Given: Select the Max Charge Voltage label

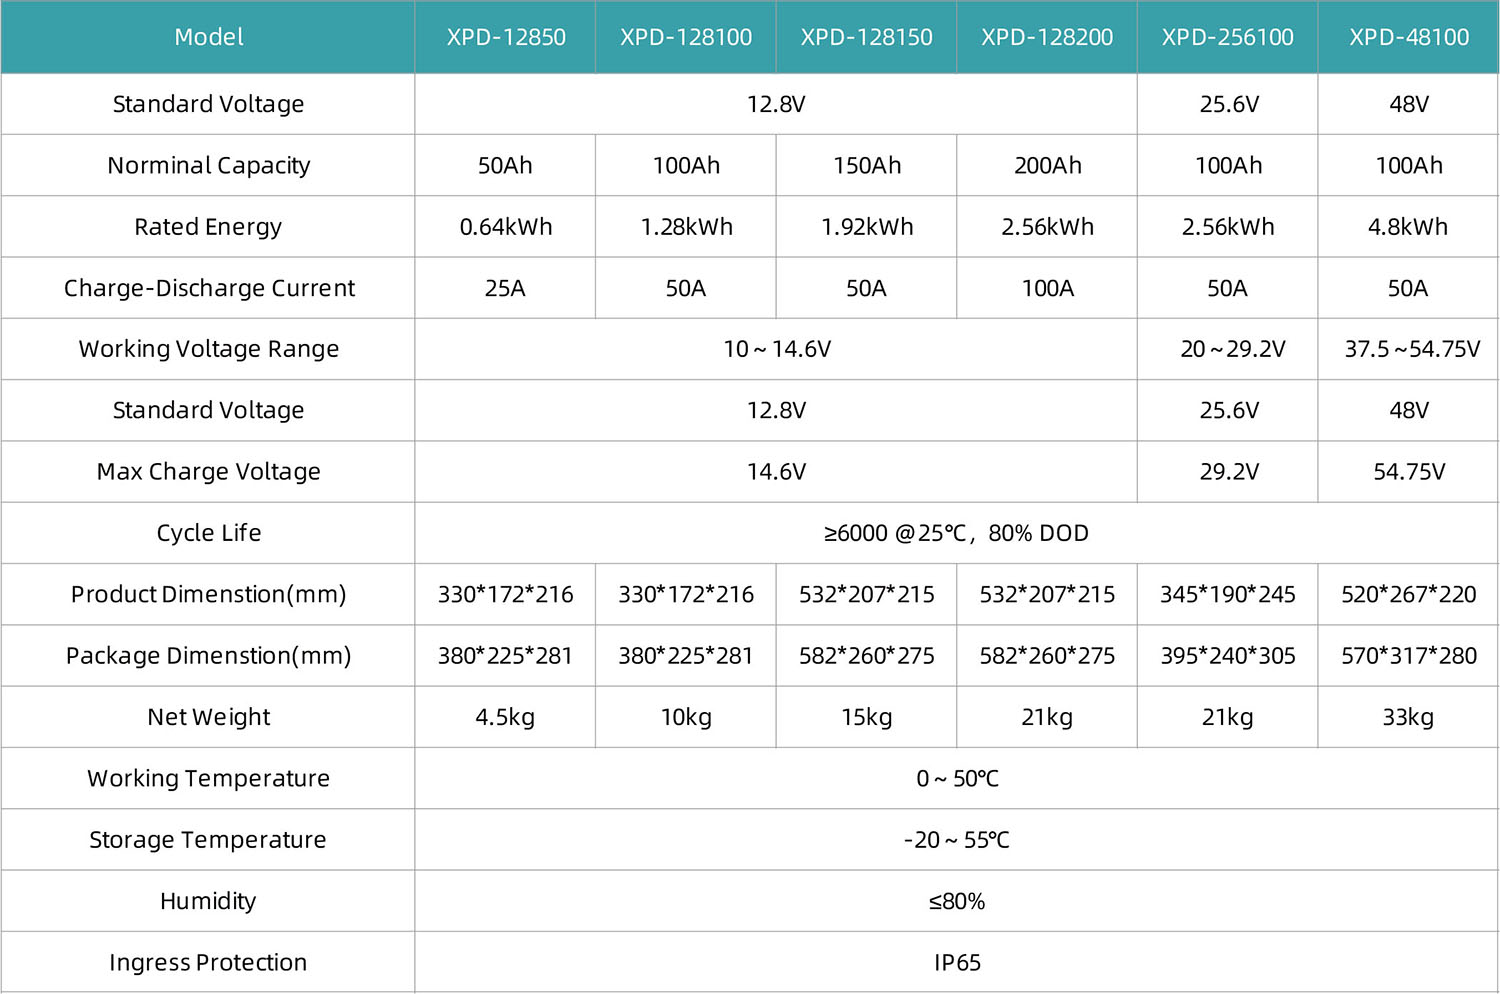Looking at the screenshot, I should pos(208,471).
